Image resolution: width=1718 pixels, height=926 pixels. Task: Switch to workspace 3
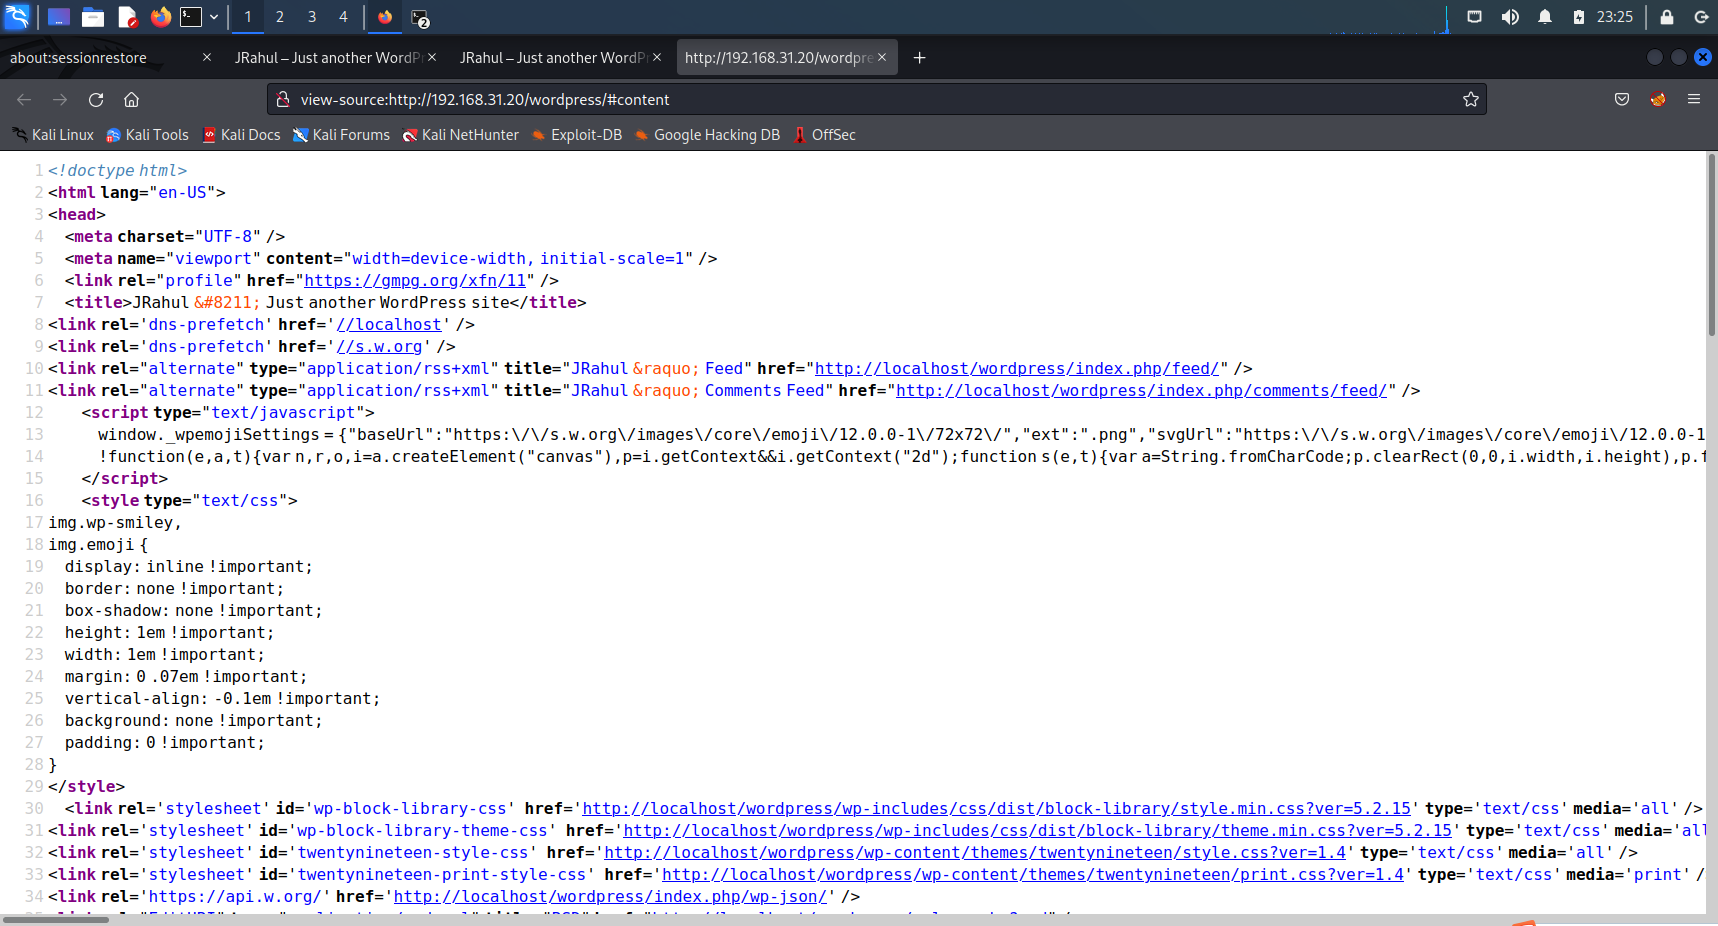(312, 17)
